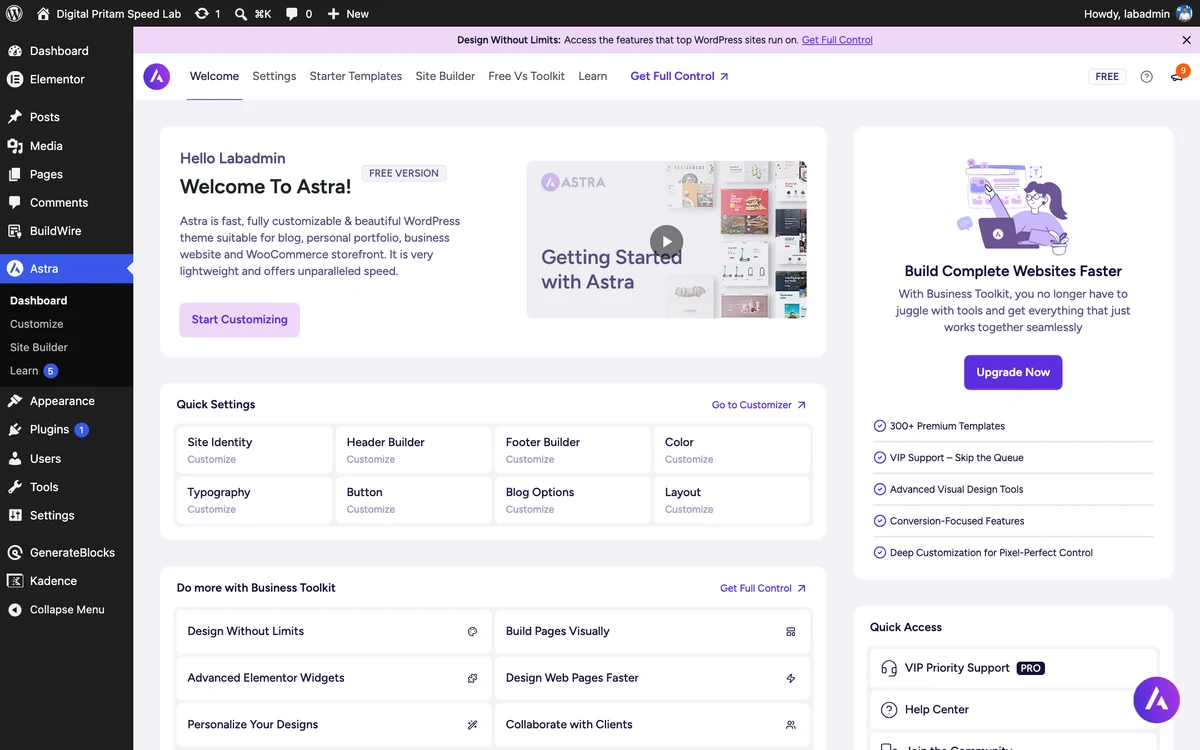Click Get Full Control in Business Toolkit section
Image resolution: width=1200 pixels, height=750 pixels.
click(763, 588)
